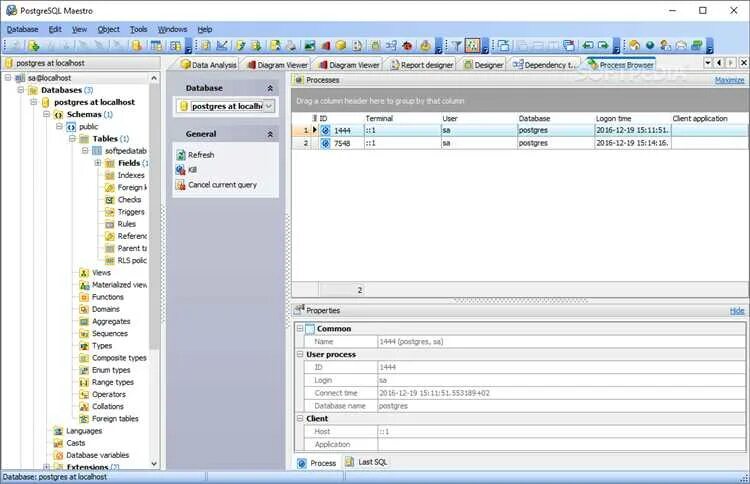Click the Properties panel header icon
This screenshot has width=750, height=484.
tap(299, 310)
